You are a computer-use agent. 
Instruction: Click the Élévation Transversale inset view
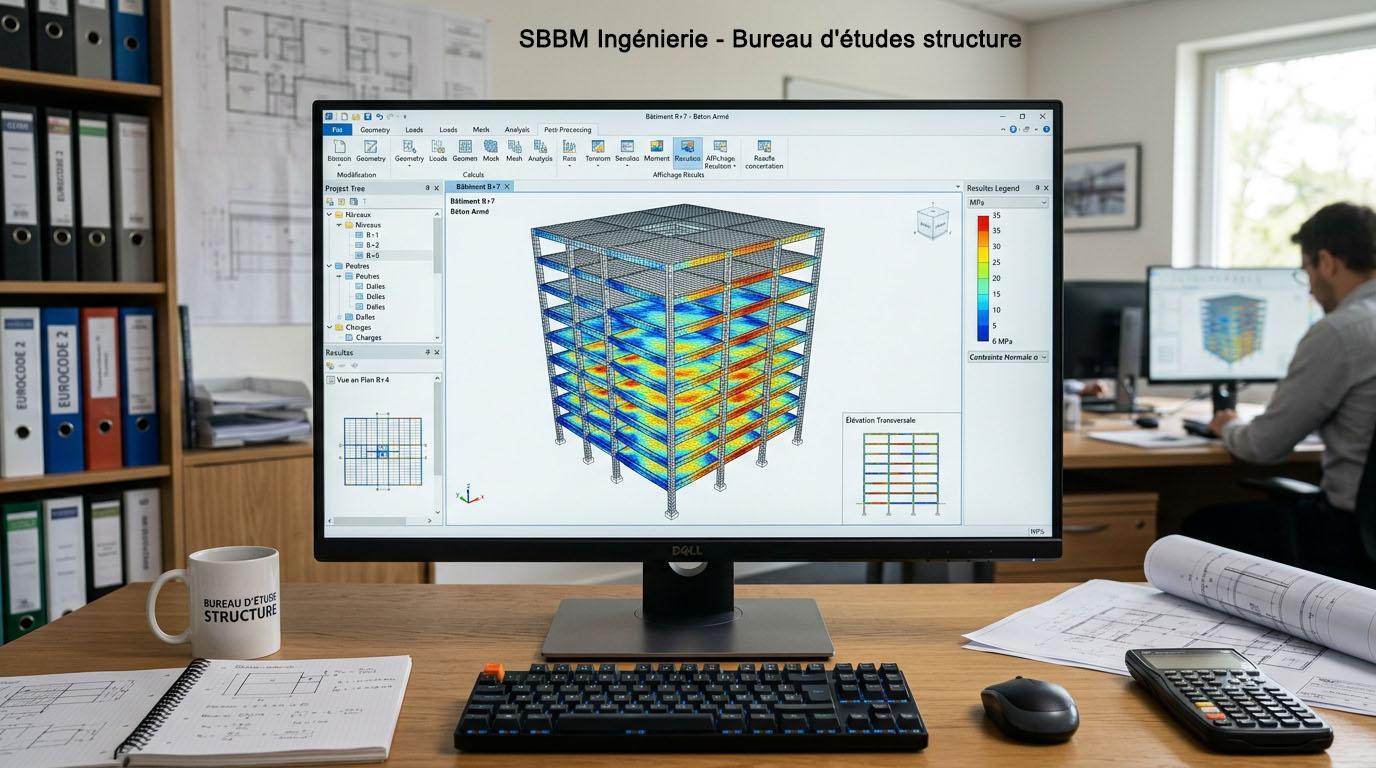[901, 468]
